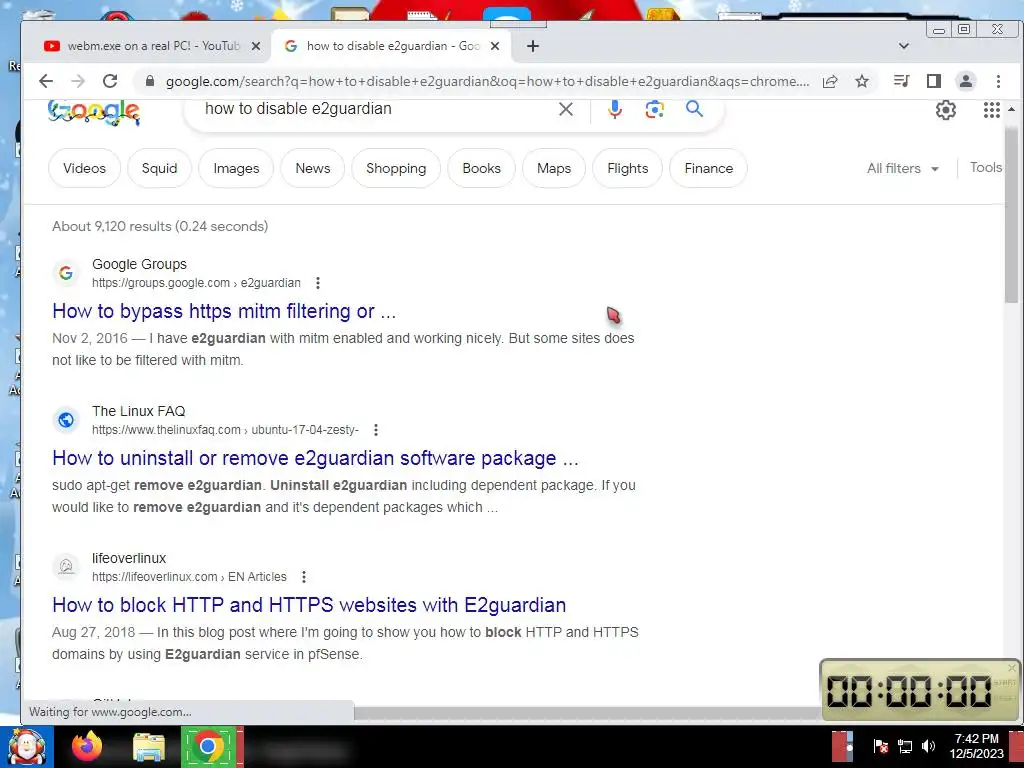Screen dimensions: 1024x768
Task: Toggle the Chrome side panel icon
Action: tap(934, 81)
